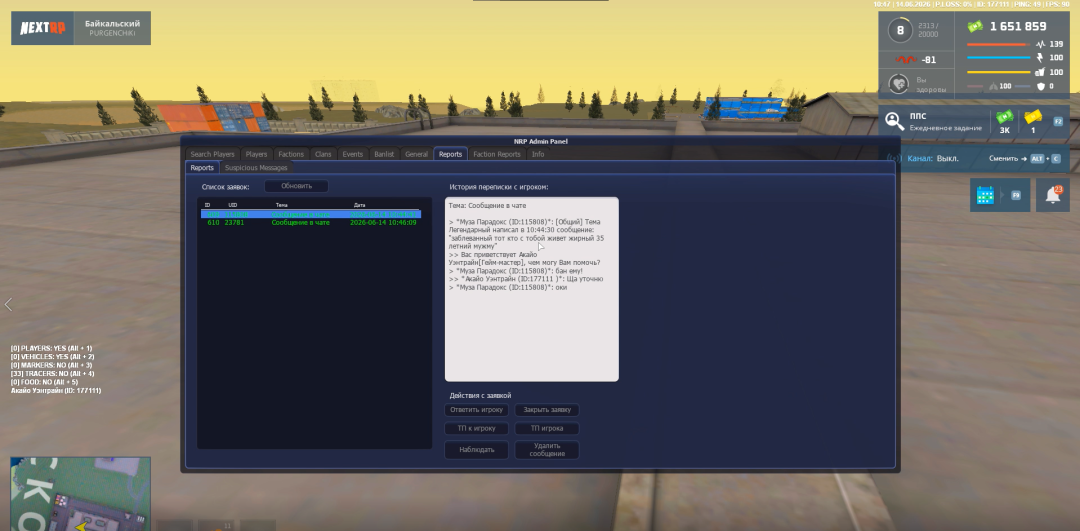Click the blue energy bar
This screenshot has width=1080, height=531.
tap(998, 59)
